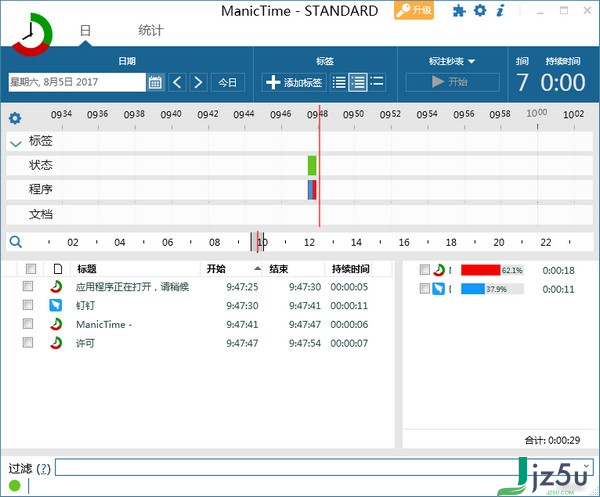This screenshot has width=600, height=497.
Task: Click the date input field
Action: point(77,82)
